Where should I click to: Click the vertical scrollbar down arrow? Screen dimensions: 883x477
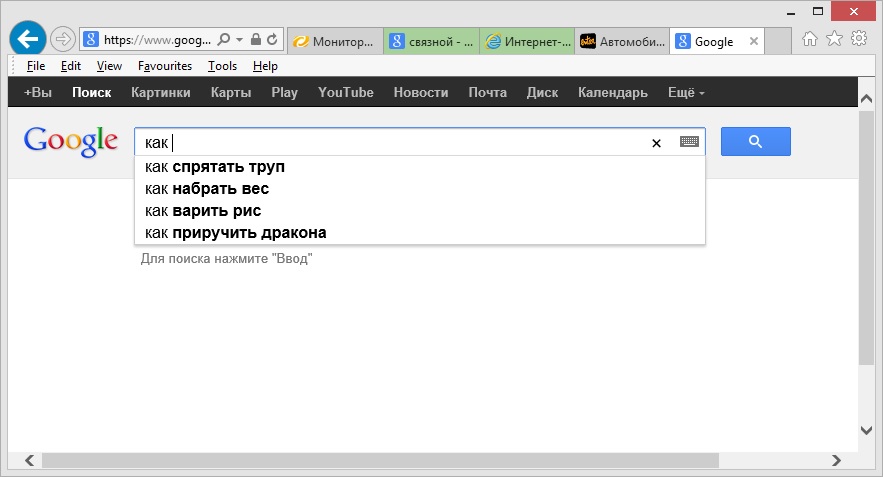click(x=867, y=430)
